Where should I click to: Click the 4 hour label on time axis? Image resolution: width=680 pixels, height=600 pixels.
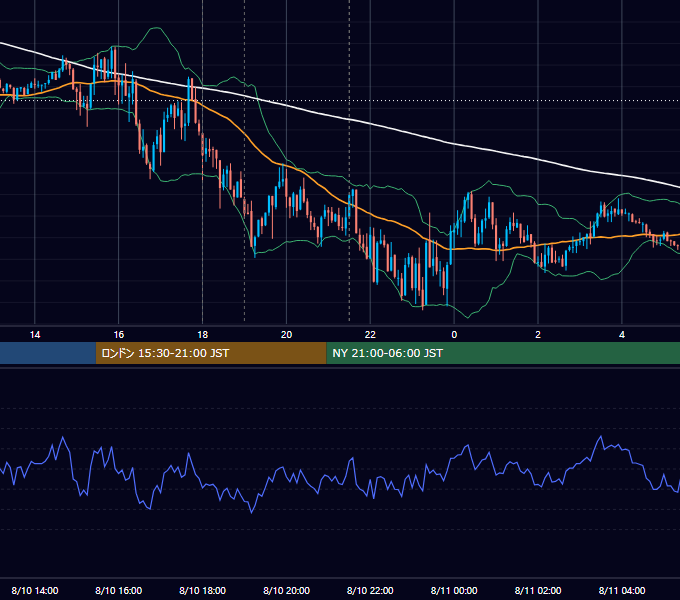622,335
